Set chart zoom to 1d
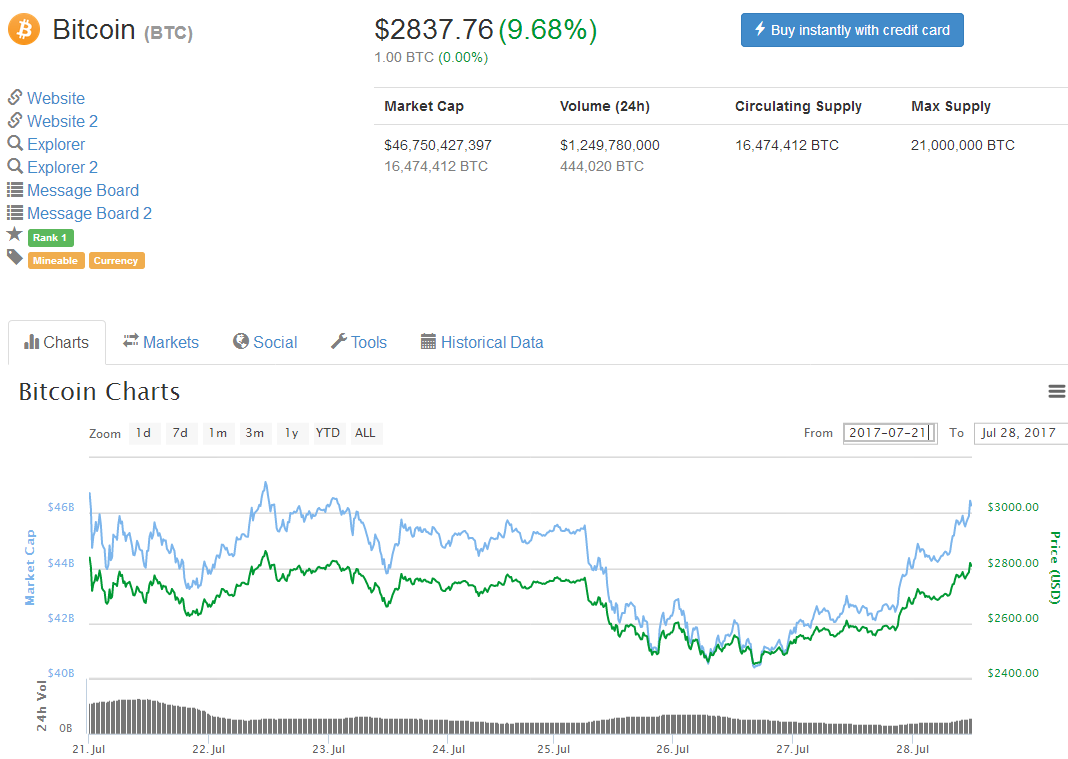This screenshot has width=1068, height=759. pos(144,433)
